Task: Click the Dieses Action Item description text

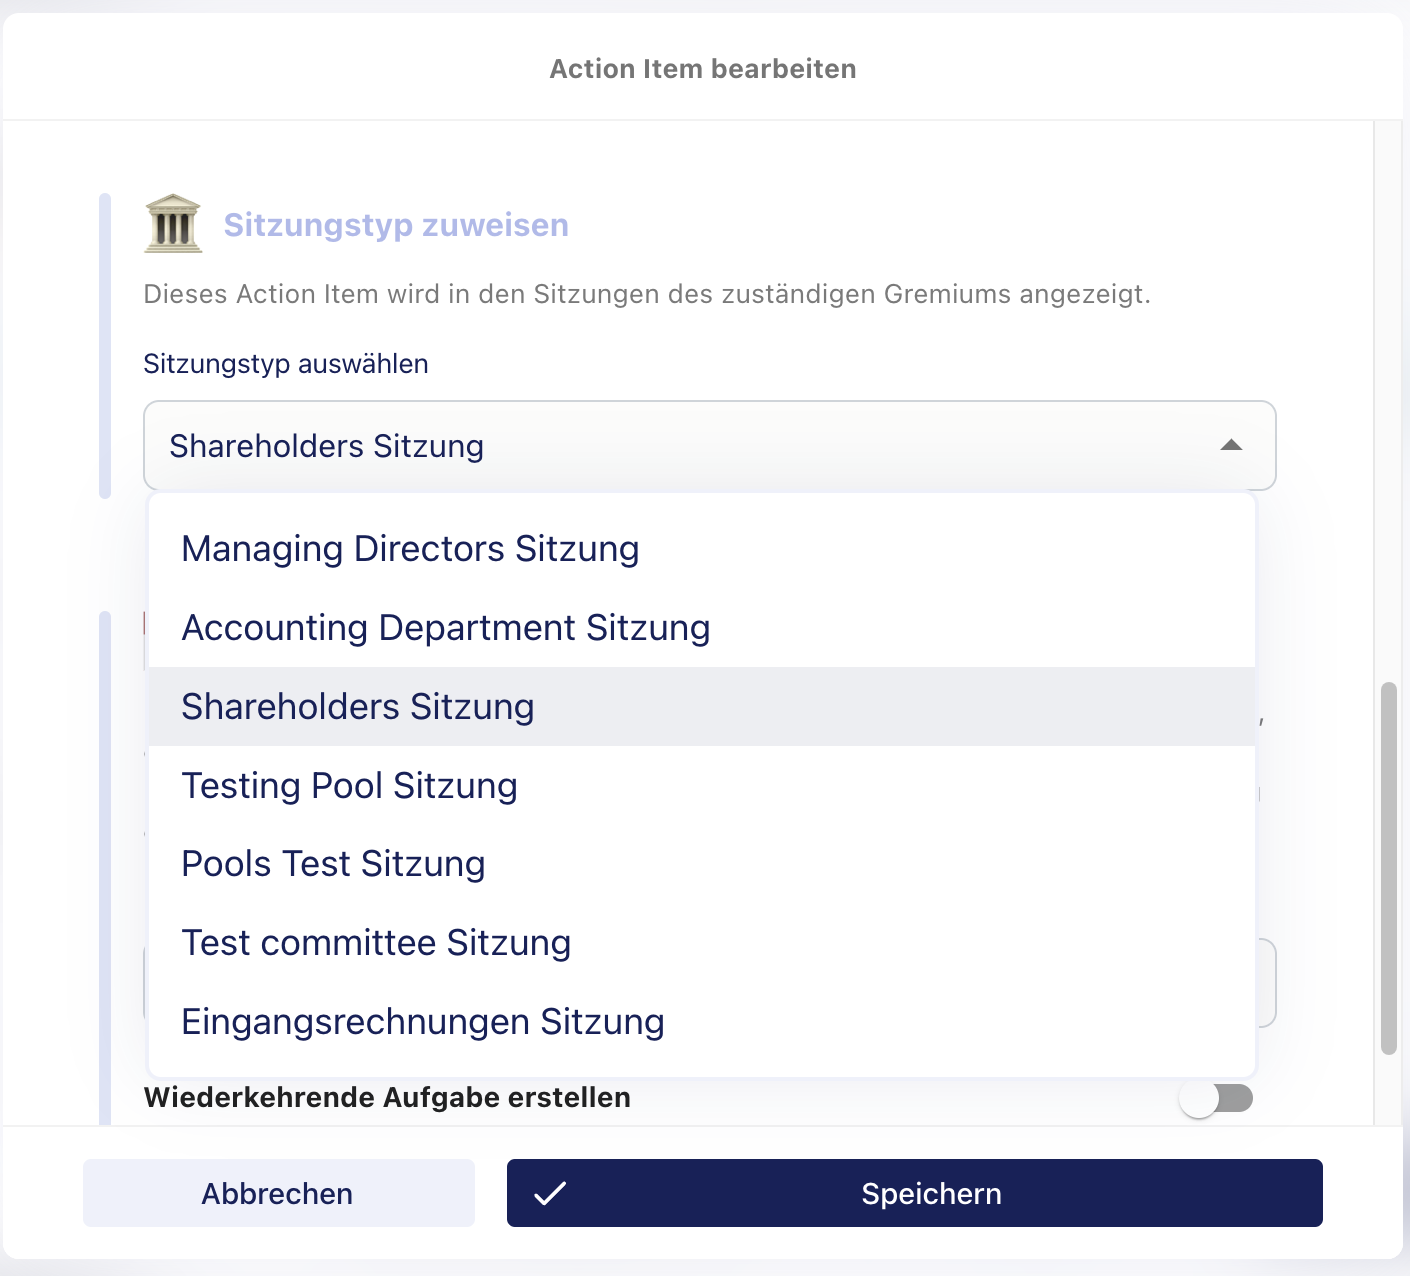Action: 647,294
